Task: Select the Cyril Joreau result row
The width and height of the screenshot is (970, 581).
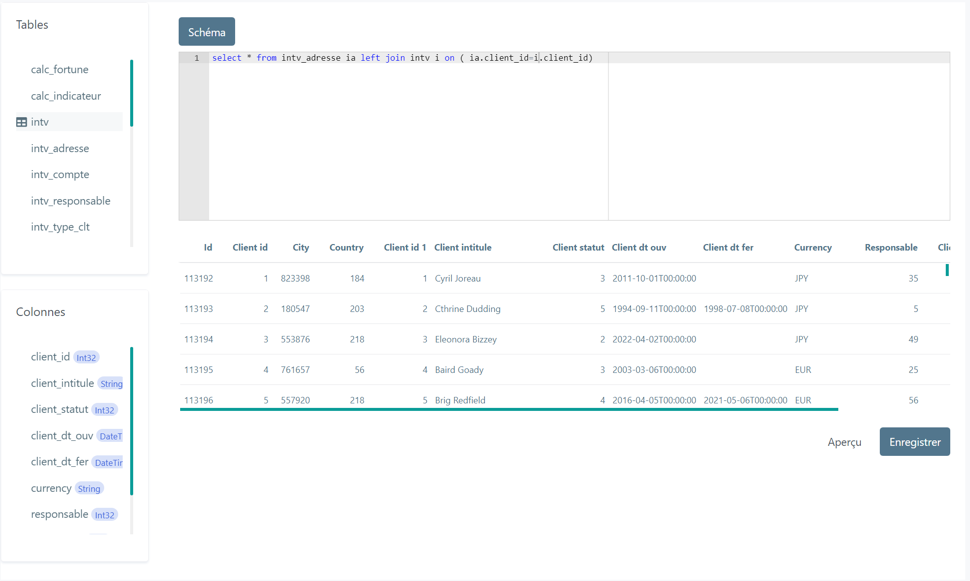Action: 564,278
